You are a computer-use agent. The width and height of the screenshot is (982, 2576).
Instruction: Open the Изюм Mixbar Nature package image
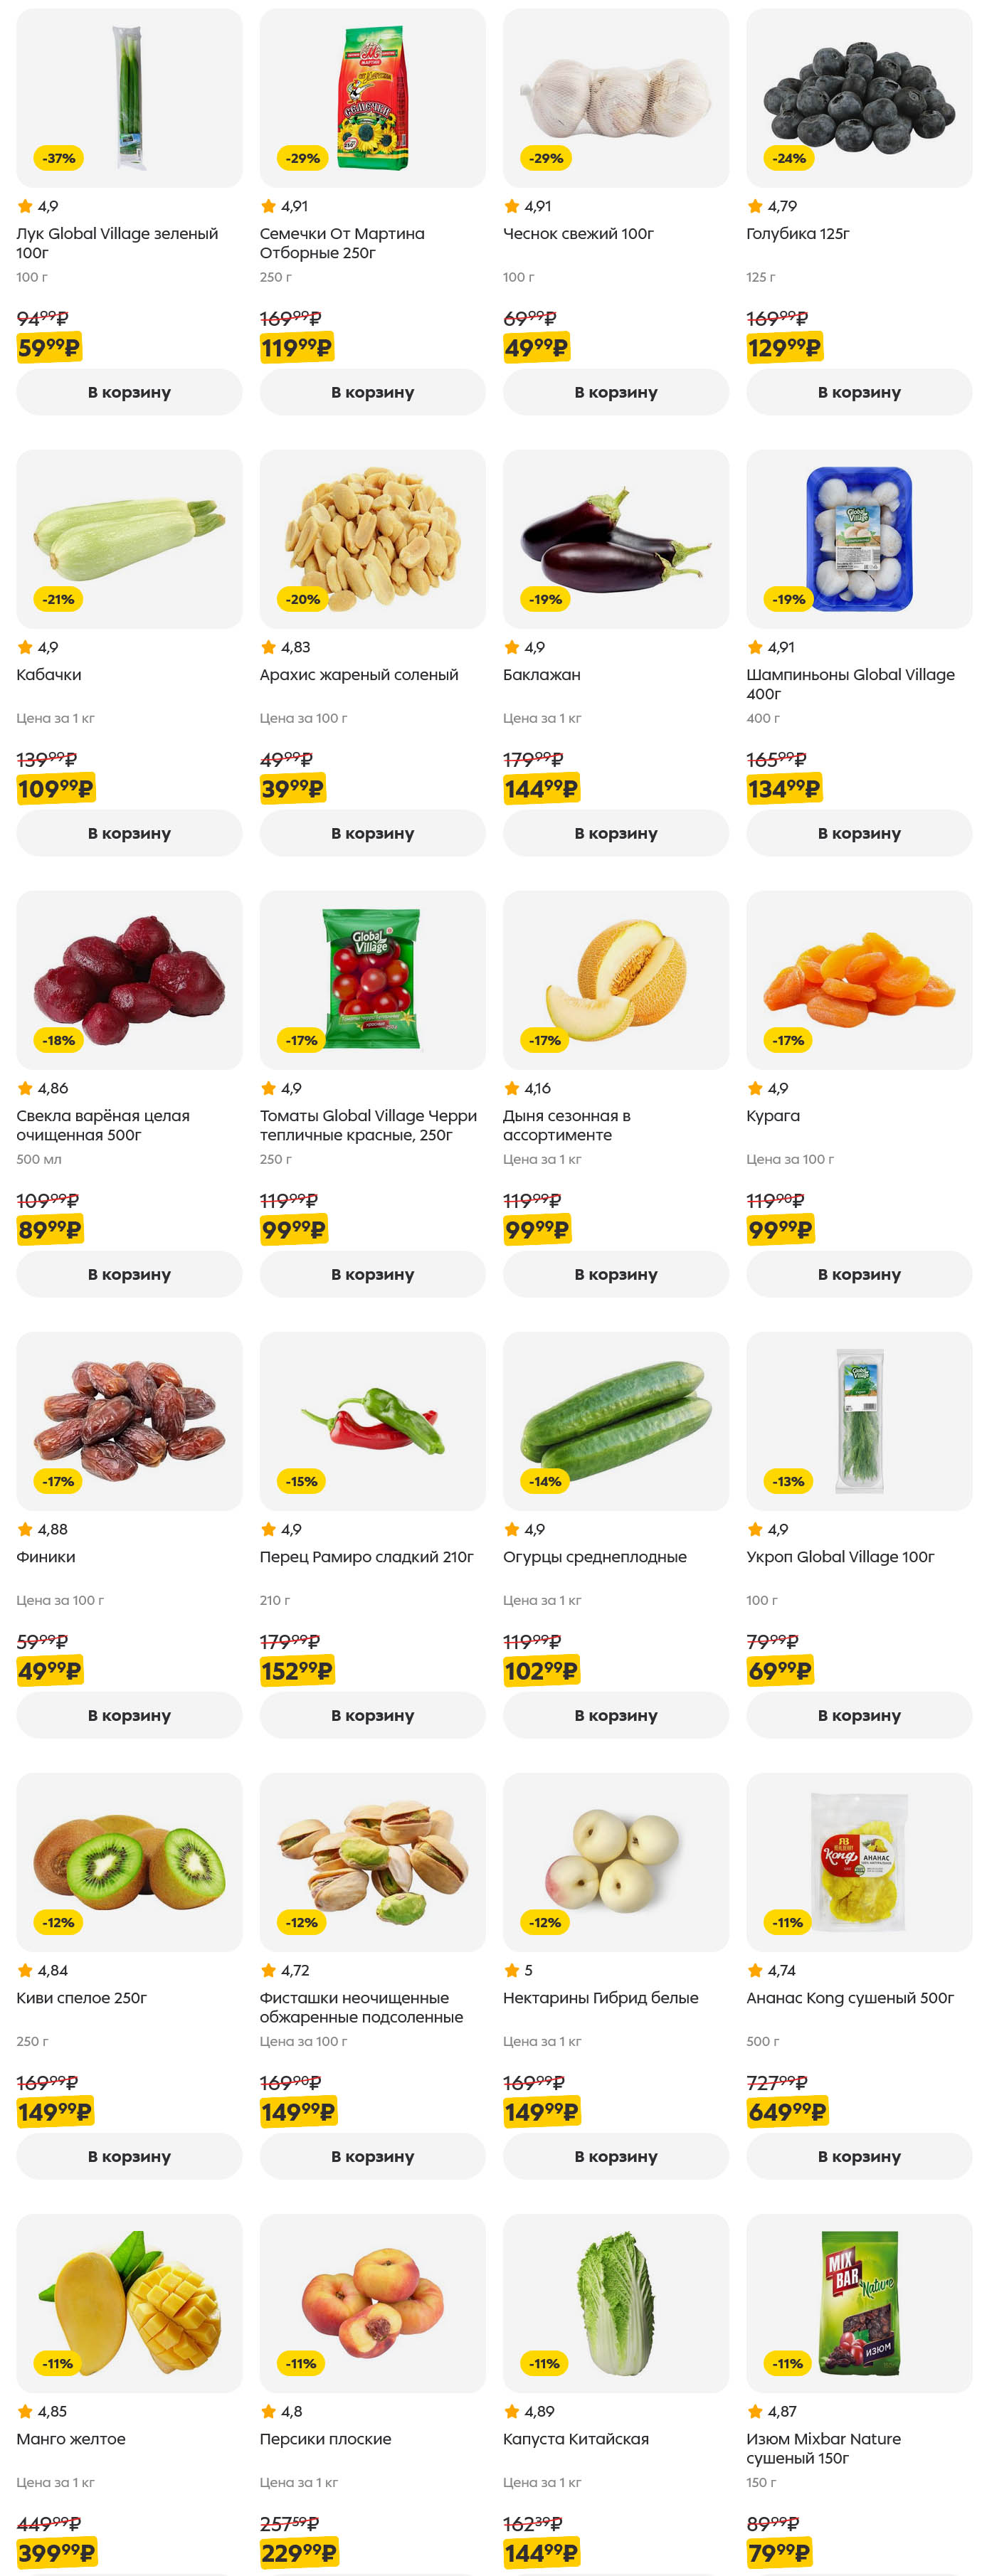[x=858, y=2302]
